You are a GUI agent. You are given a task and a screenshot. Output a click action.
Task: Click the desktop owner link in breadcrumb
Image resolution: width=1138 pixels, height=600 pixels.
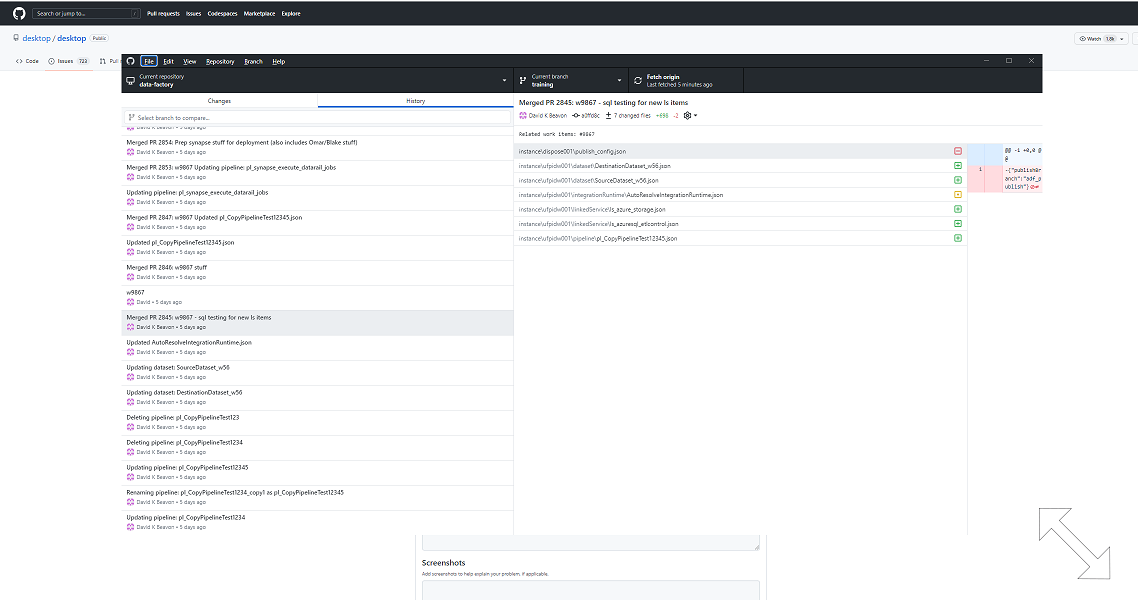tap(36, 38)
